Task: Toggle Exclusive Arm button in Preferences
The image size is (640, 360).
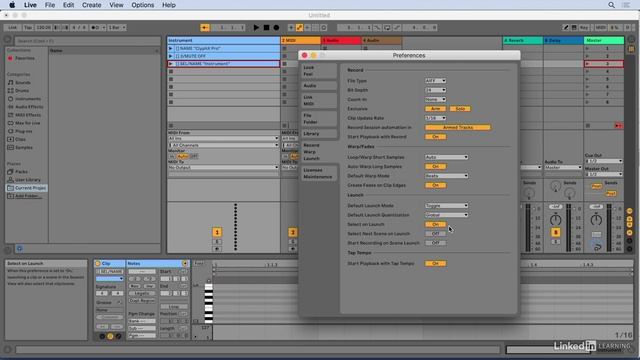Action: click(x=435, y=109)
